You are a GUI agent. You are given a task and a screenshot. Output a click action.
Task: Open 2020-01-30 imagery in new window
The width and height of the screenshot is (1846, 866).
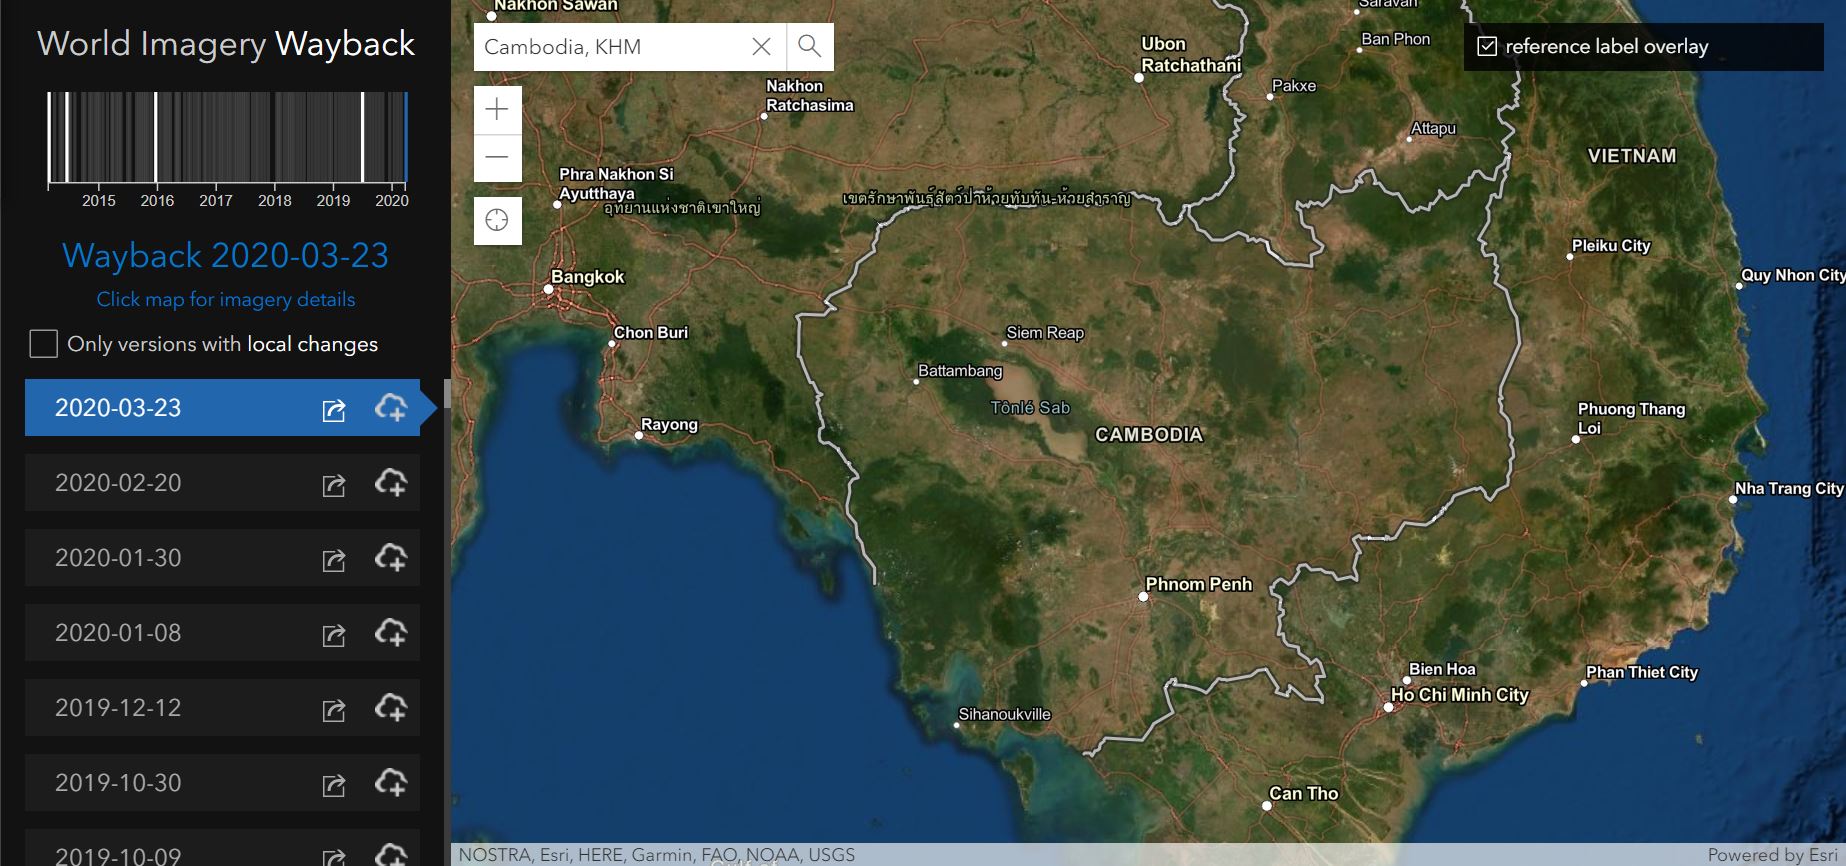click(334, 560)
